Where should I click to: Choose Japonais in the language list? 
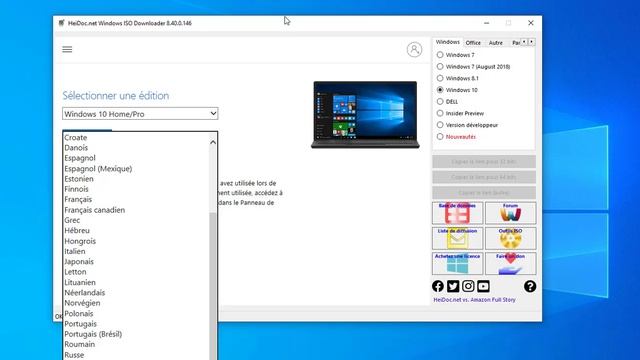pos(136,262)
